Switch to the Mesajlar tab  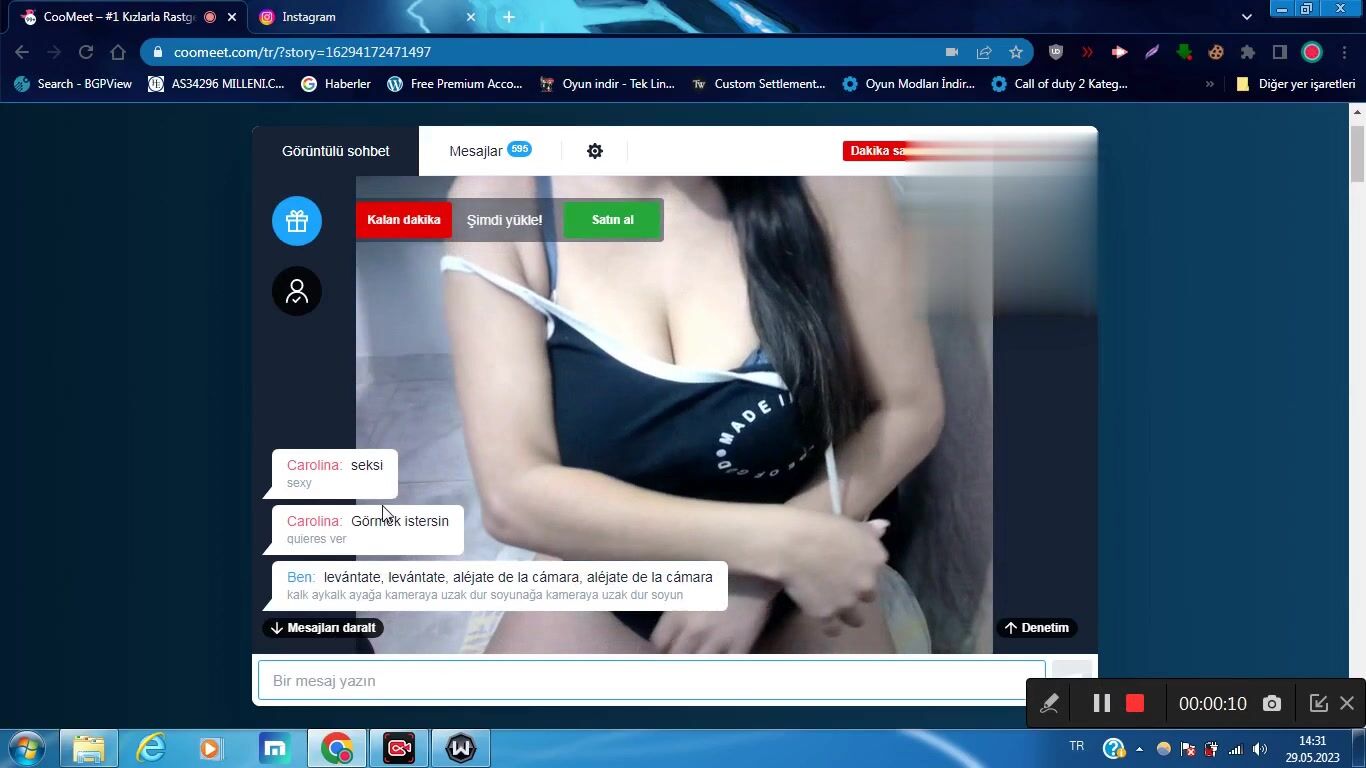477,151
